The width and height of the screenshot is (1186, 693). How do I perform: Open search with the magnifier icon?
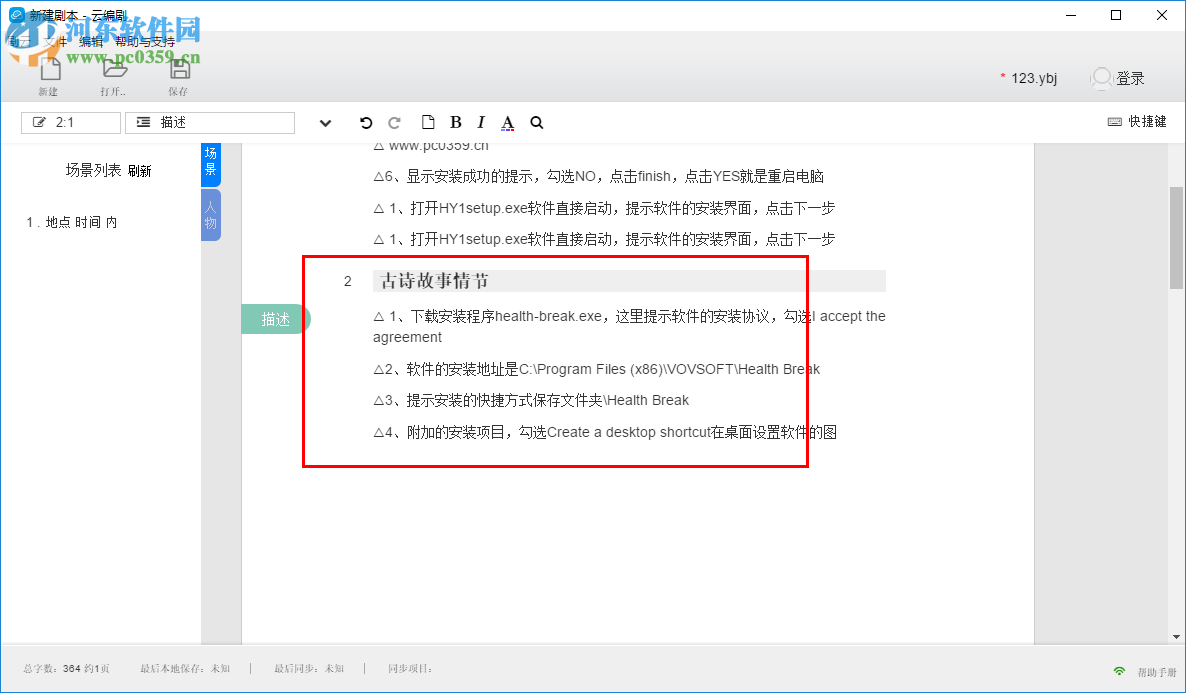coord(536,122)
